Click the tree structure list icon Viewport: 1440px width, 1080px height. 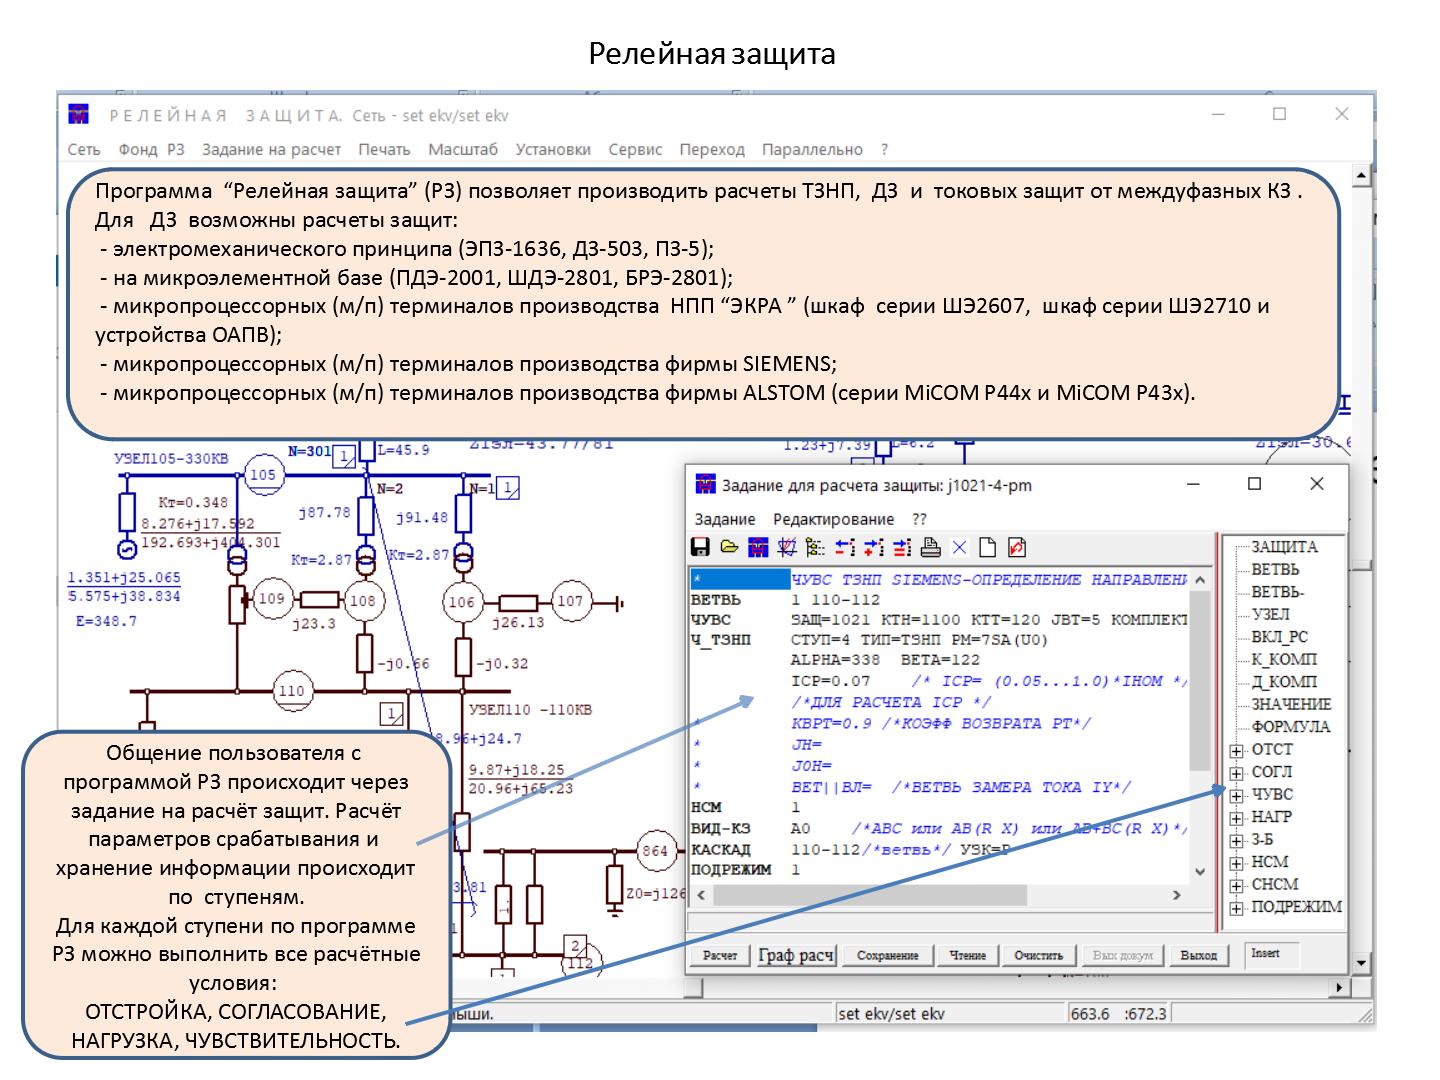(815, 548)
